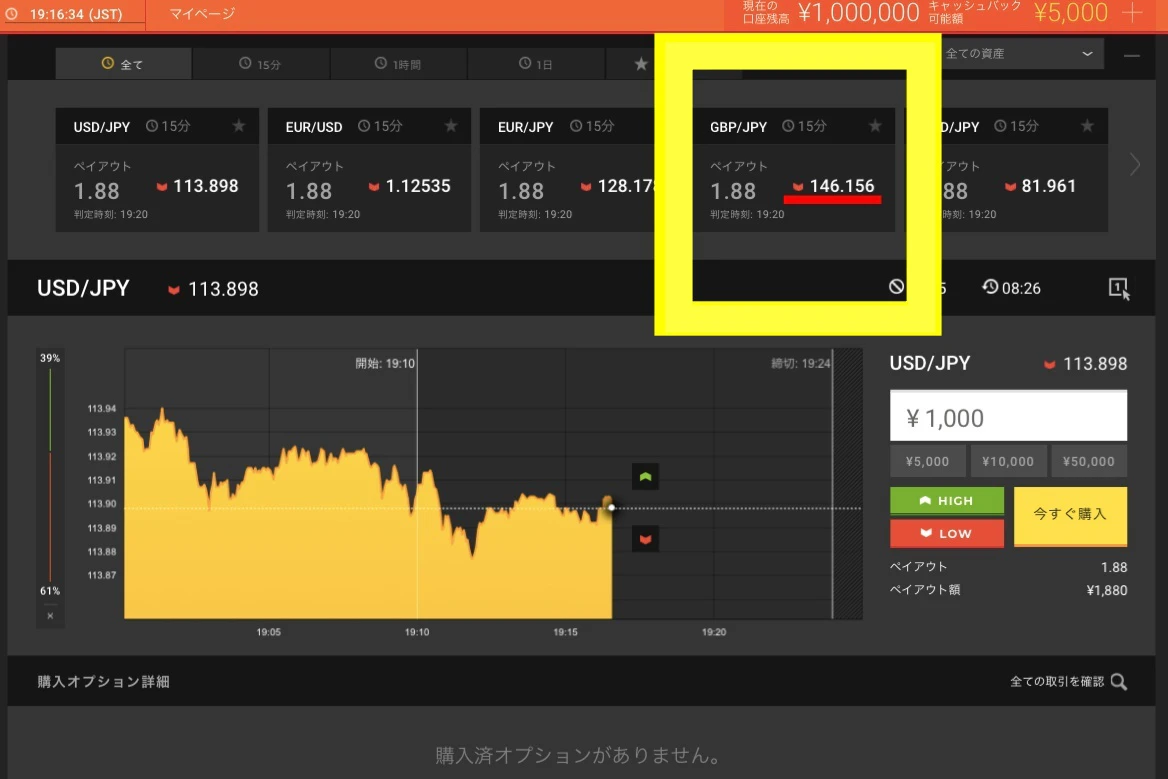Click the red down-arrow marker on chart
Viewport: 1168px width, 779px height.
pyautogui.click(x=645, y=538)
